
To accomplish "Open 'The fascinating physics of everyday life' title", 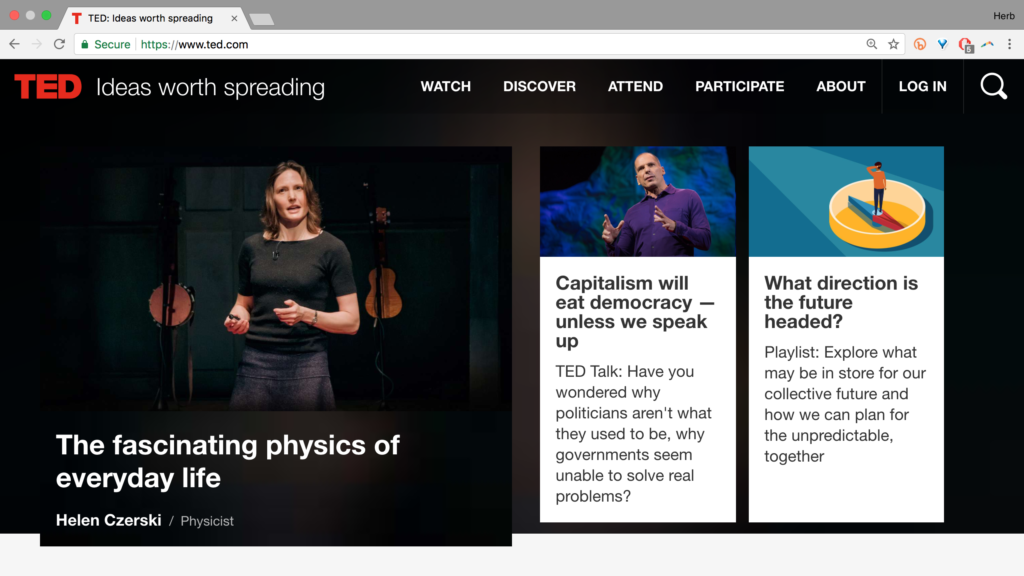I will (227, 461).
